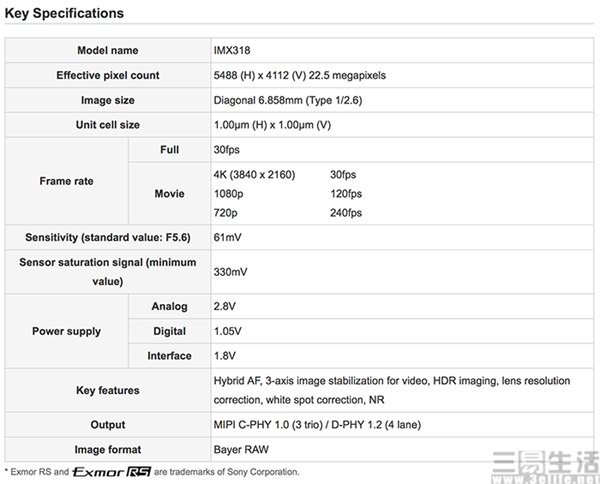Click the Image size row label
This screenshot has height=484, width=600.
coord(108,100)
